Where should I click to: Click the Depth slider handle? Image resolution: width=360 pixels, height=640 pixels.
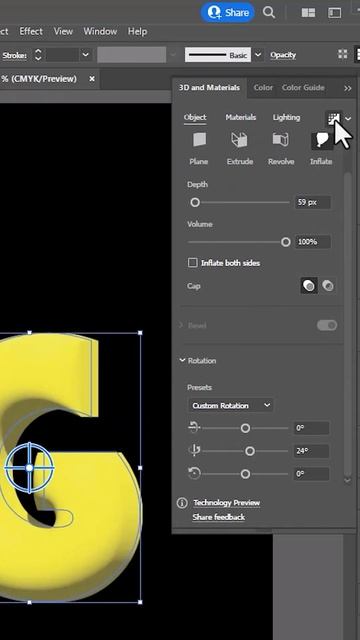(195, 202)
